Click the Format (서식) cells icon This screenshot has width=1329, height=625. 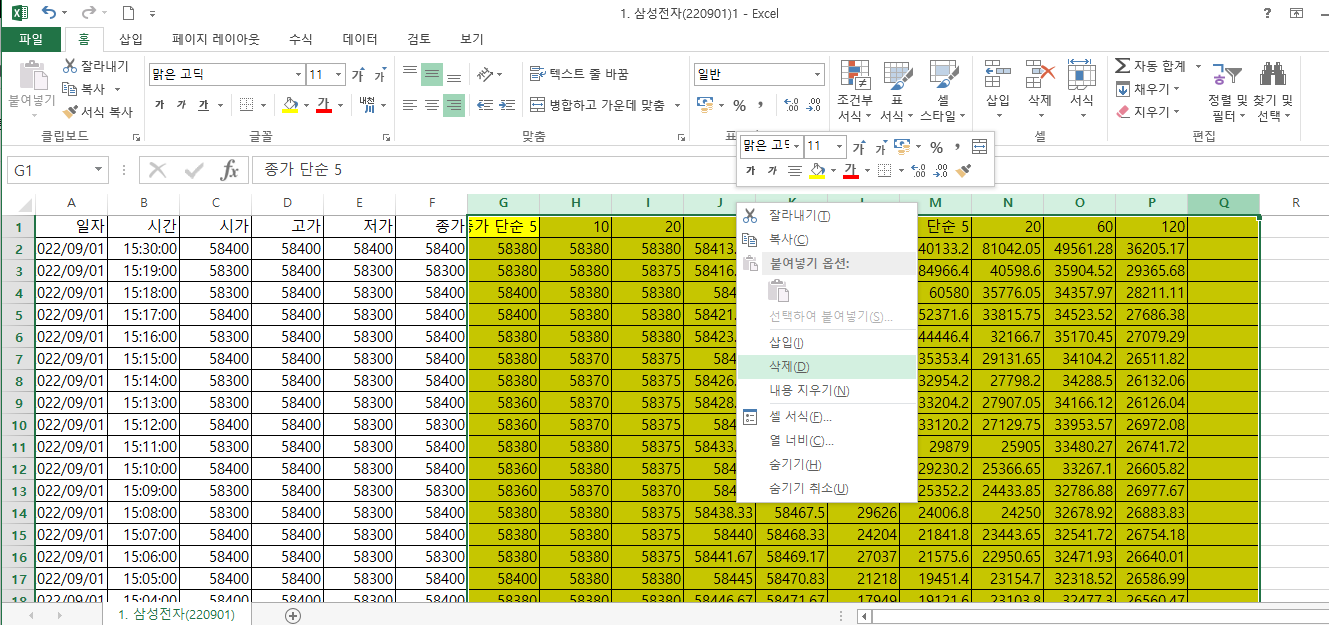(x=1081, y=74)
